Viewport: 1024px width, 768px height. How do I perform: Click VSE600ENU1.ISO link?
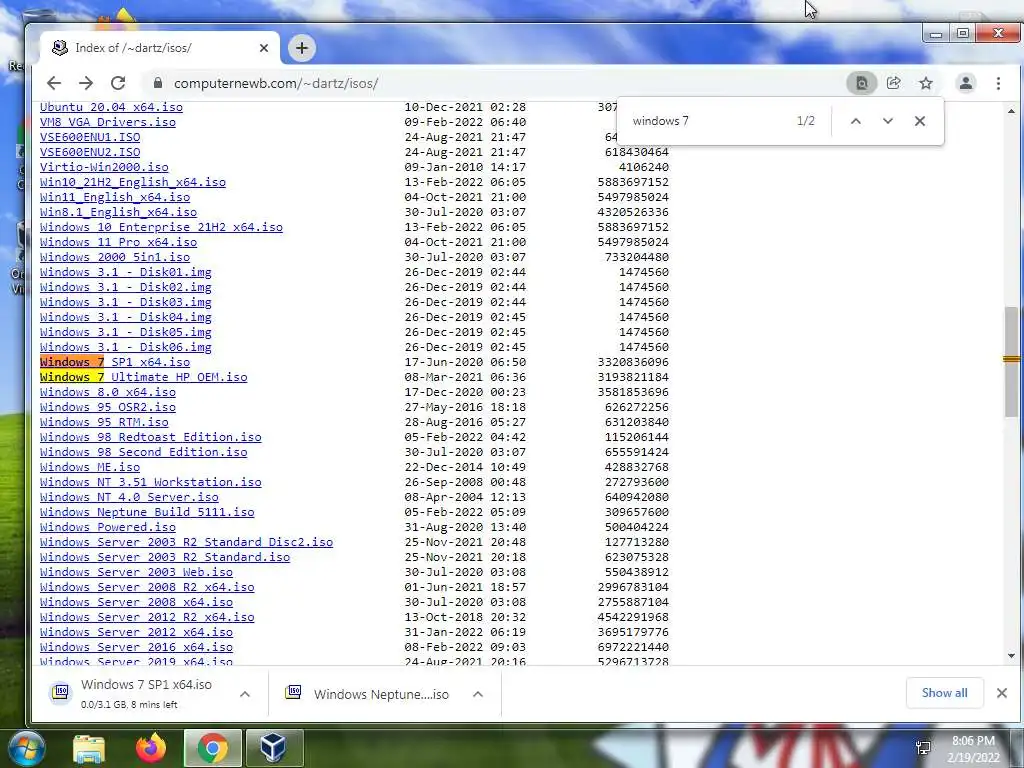90,137
